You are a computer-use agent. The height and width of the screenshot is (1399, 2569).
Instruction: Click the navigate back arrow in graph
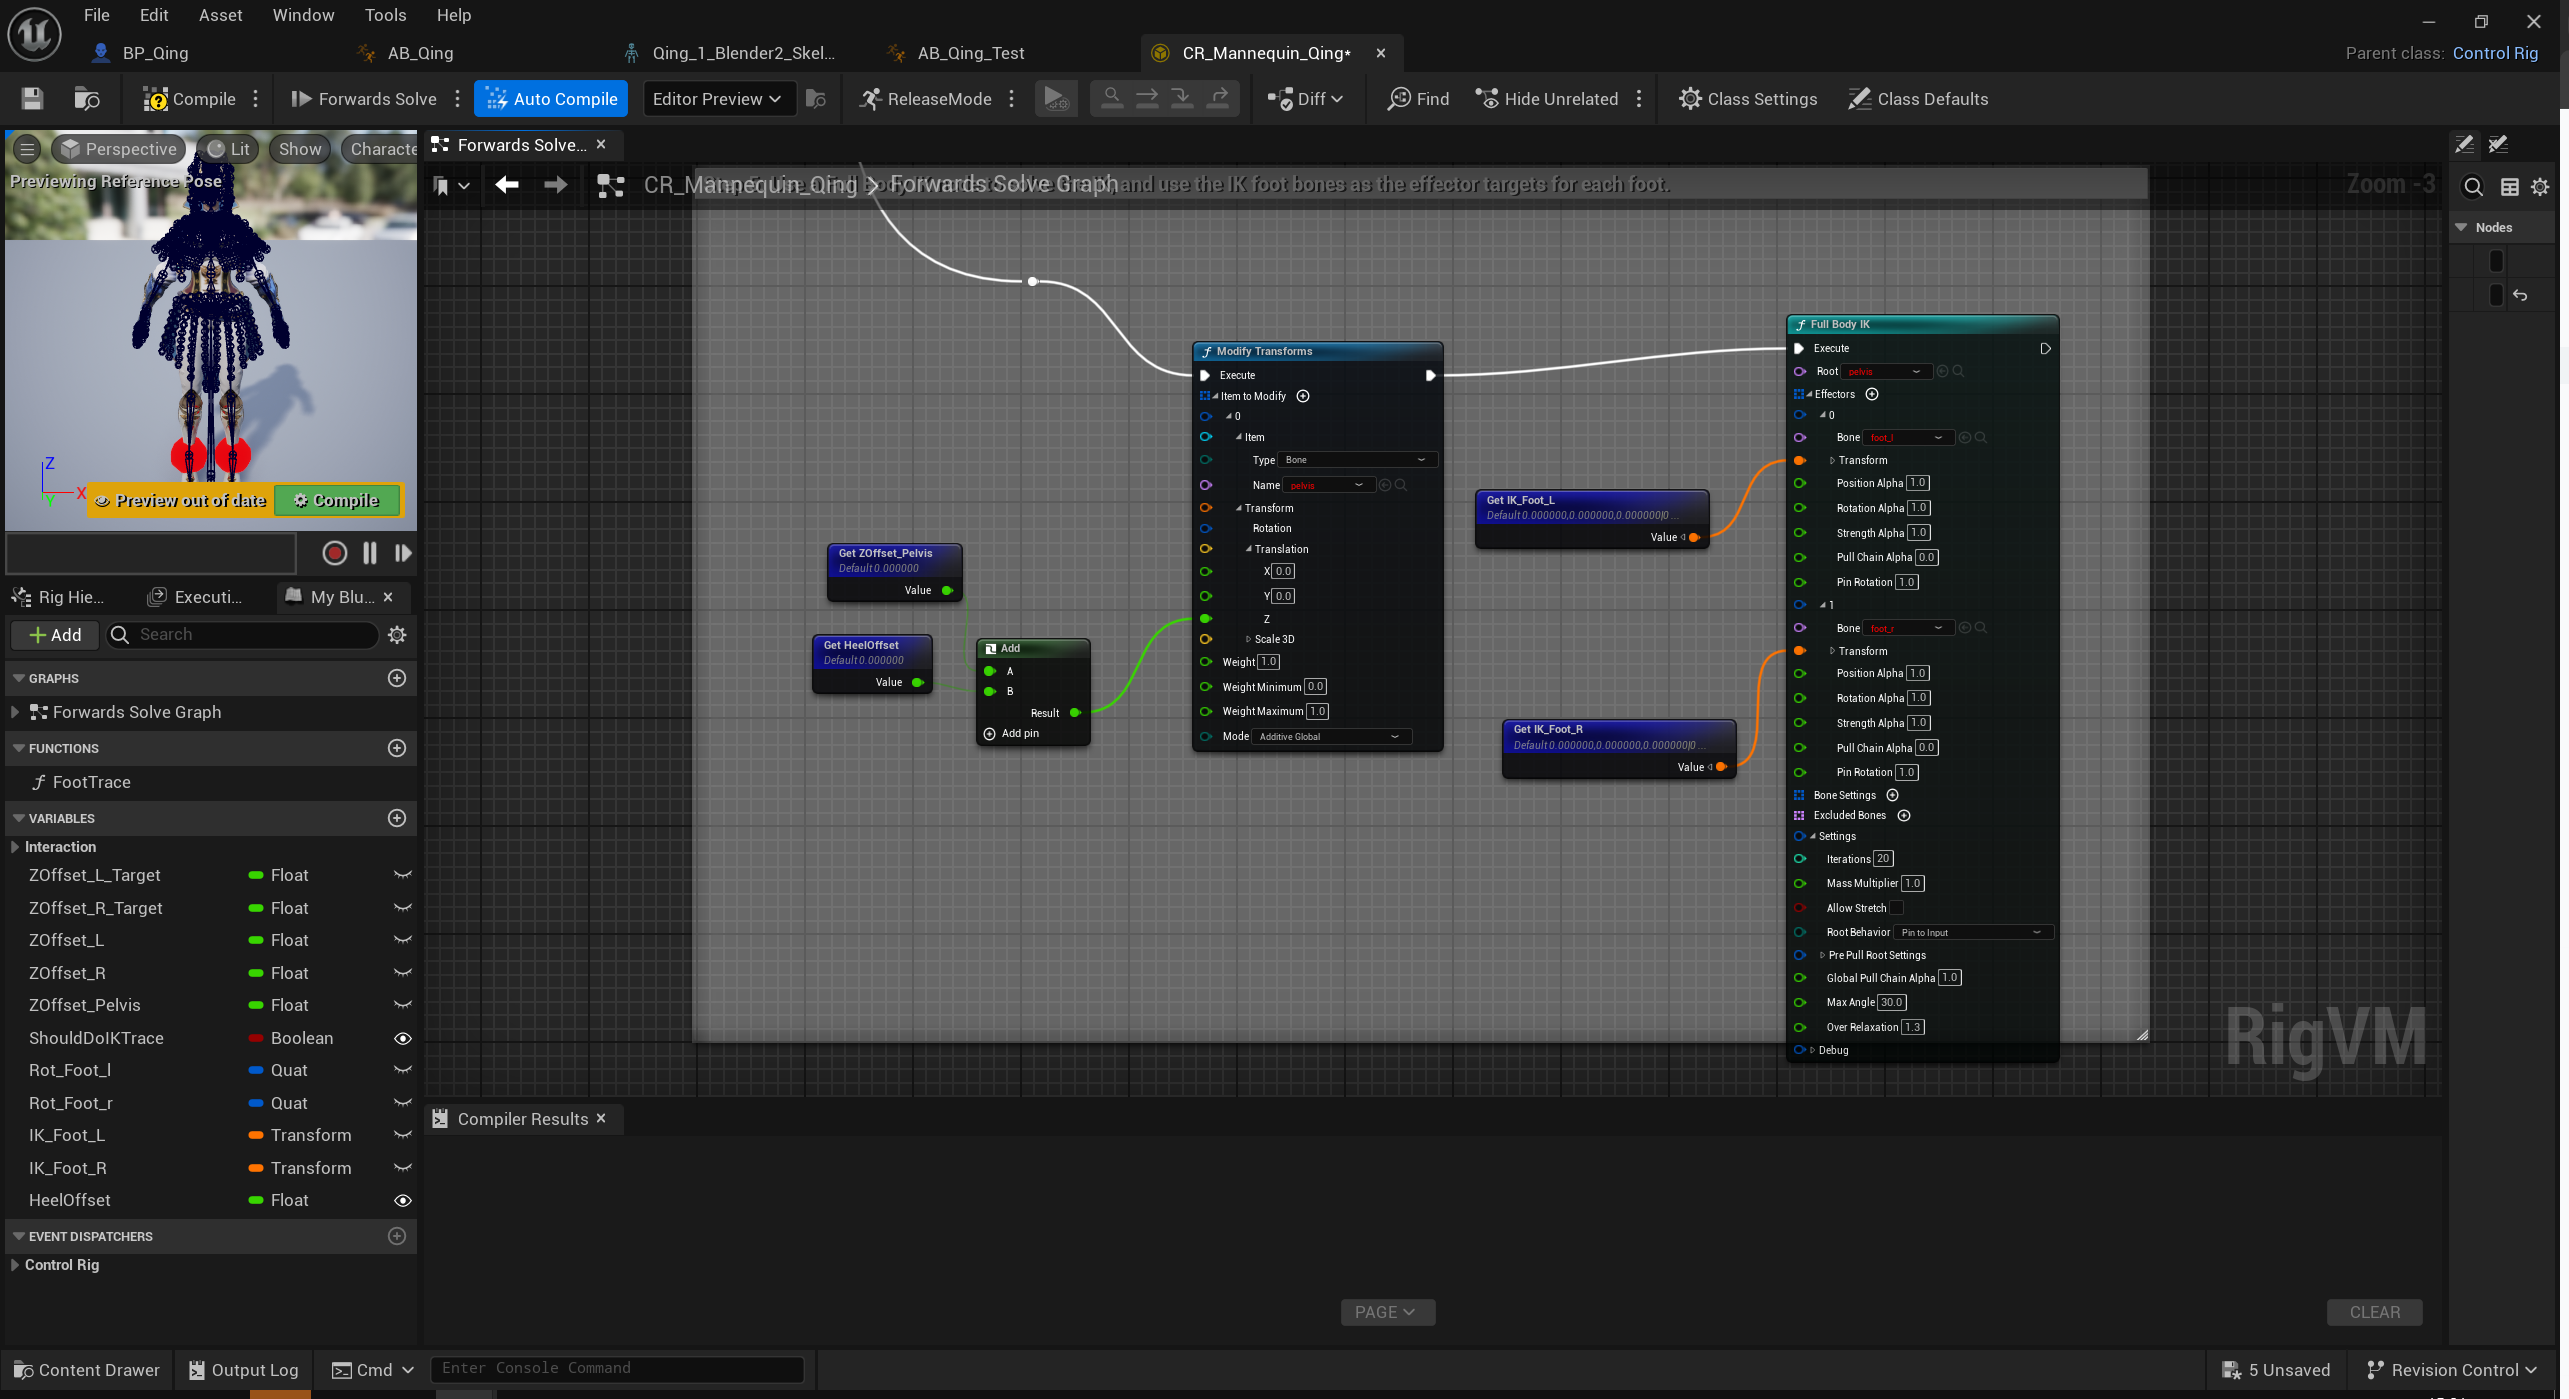507,185
